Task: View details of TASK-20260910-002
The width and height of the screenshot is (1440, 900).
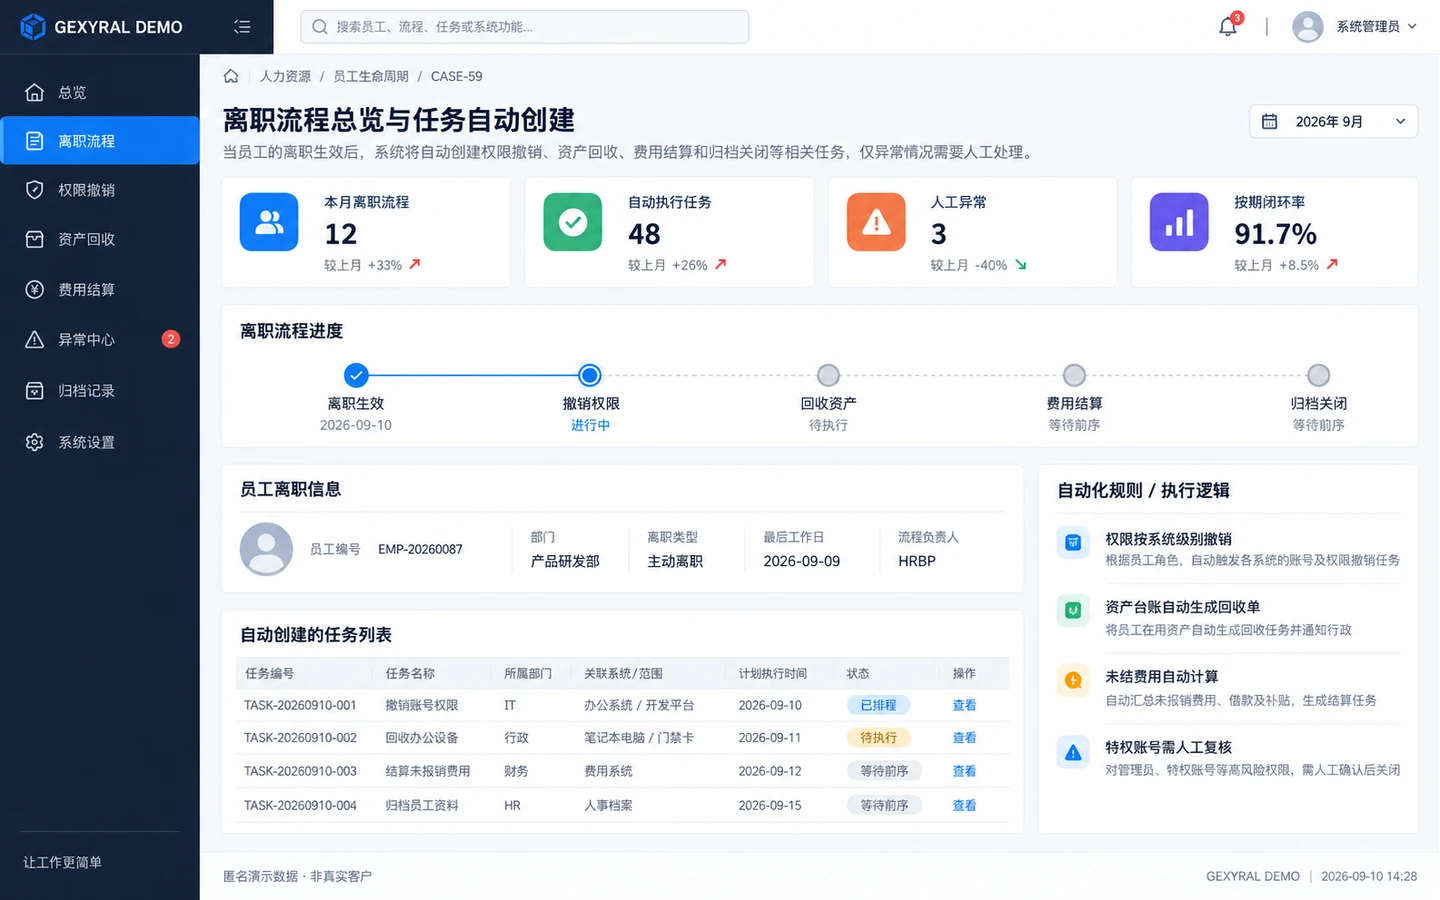Action: point(964,738)
